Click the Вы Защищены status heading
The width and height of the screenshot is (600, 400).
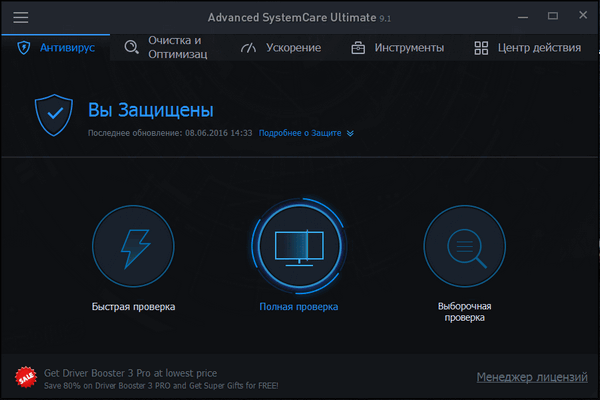pos(151,110)
